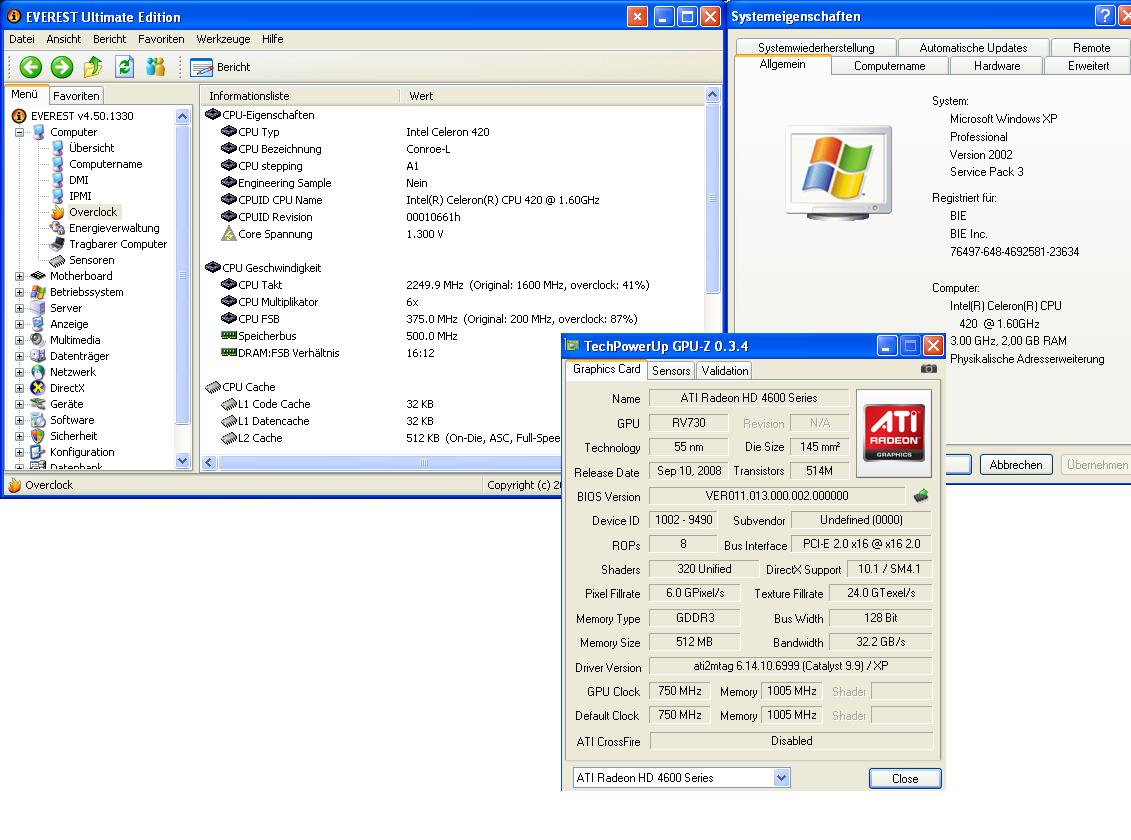Image resolution: width=1131 pixels, height=840 pixels.
Task: Click the DirectX icon in the tree
Action: pos(38,388)
